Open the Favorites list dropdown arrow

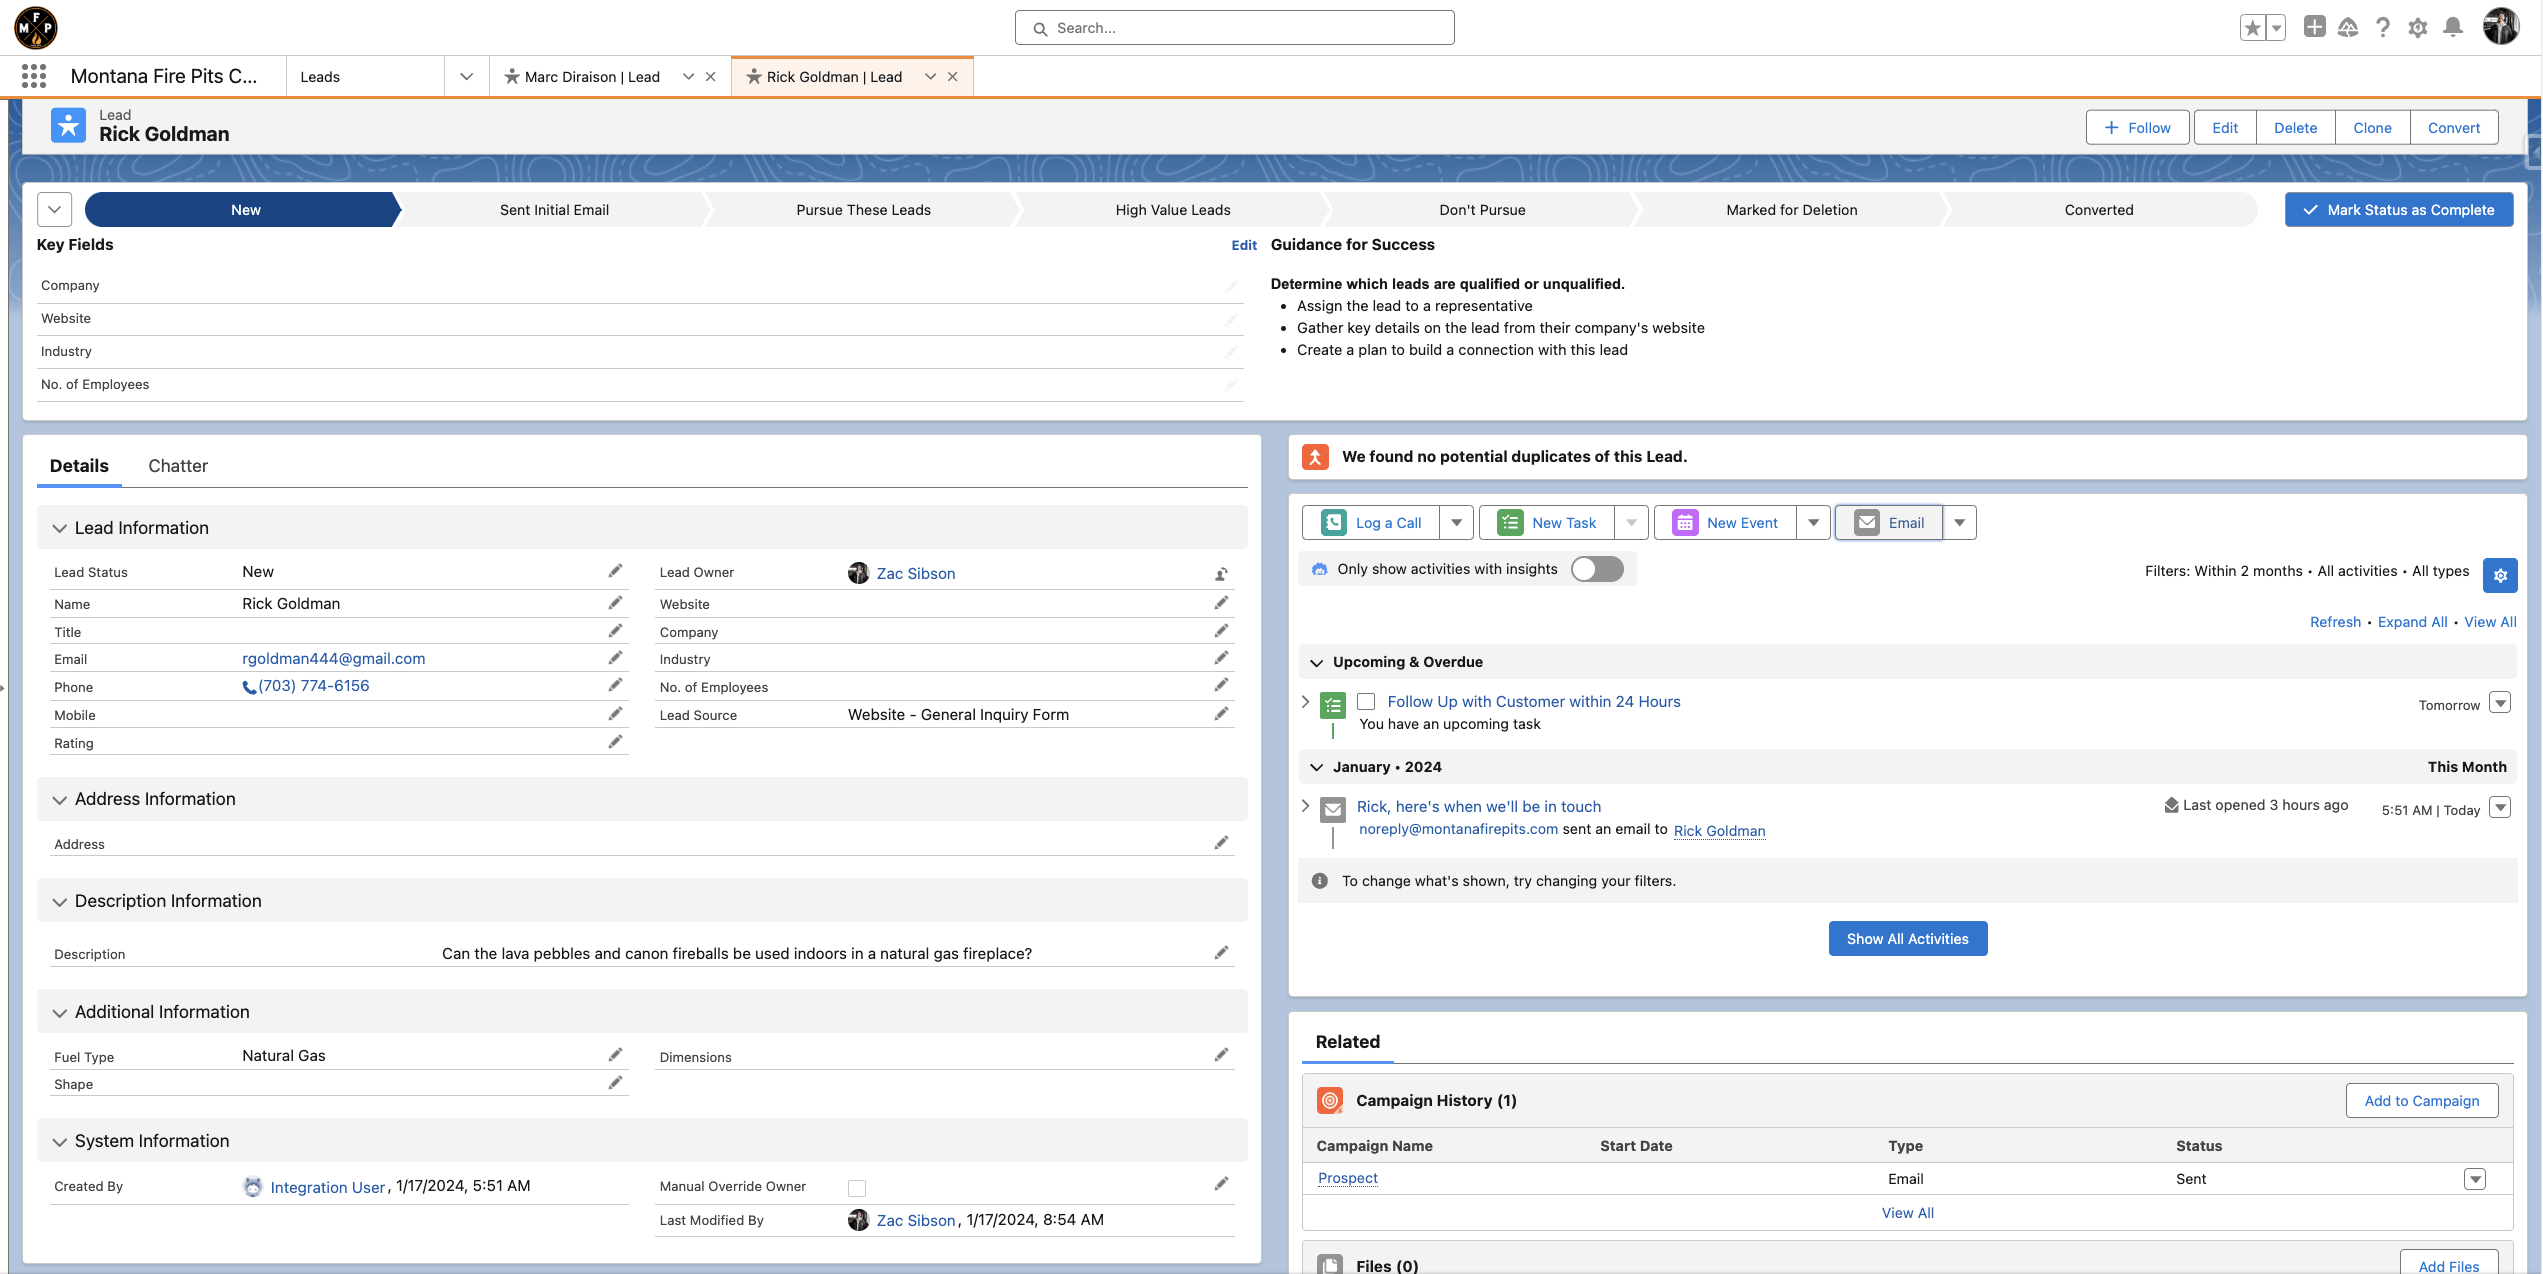pos(2277,28)
